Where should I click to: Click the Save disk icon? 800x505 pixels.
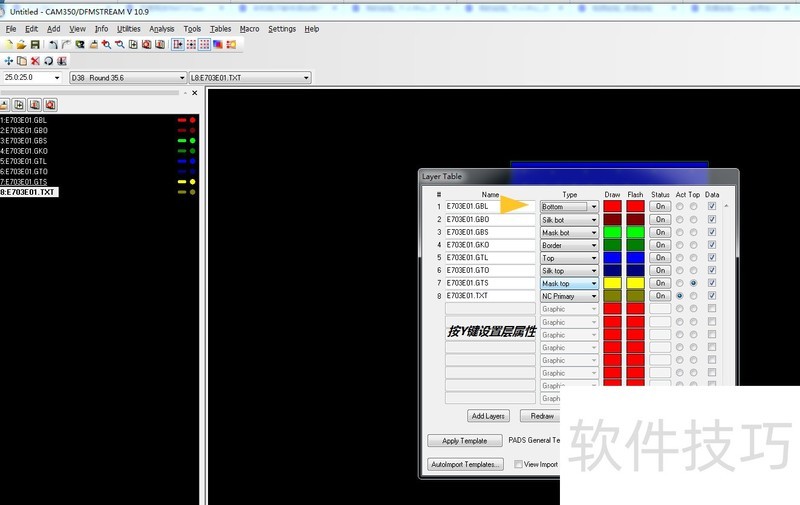[34, 45]
